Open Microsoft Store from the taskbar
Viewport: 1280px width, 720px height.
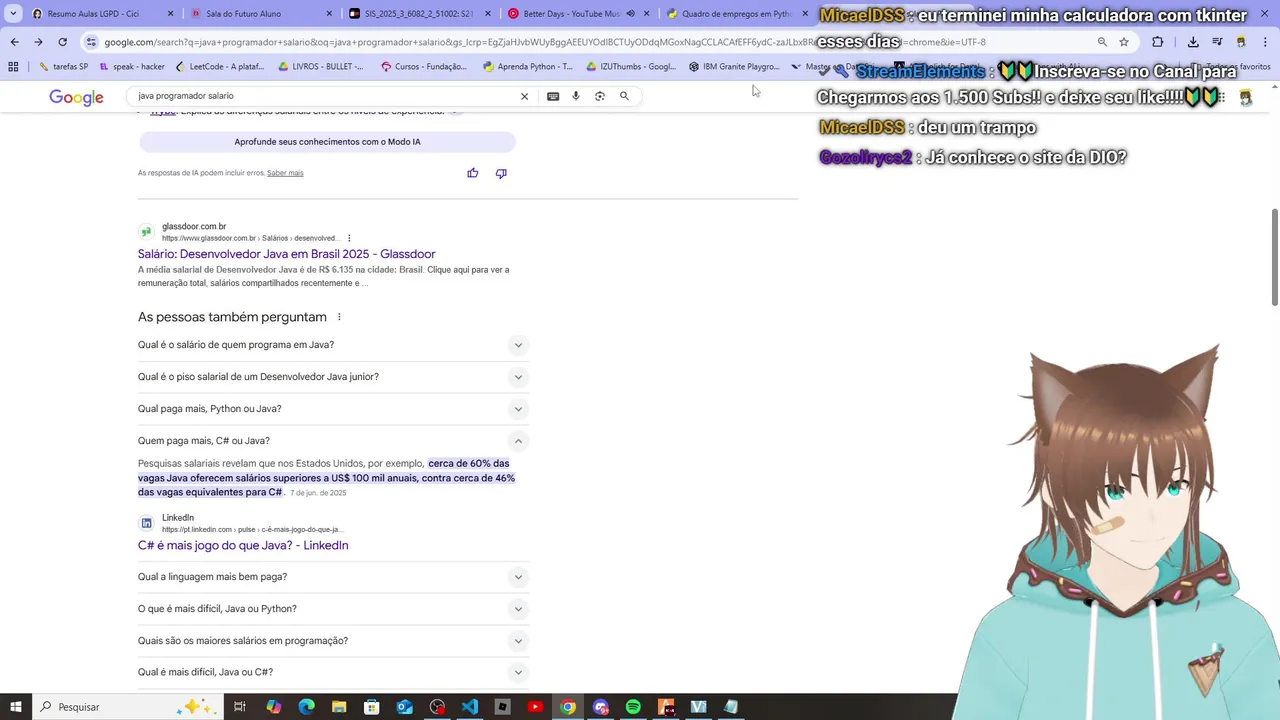[372, 707]
